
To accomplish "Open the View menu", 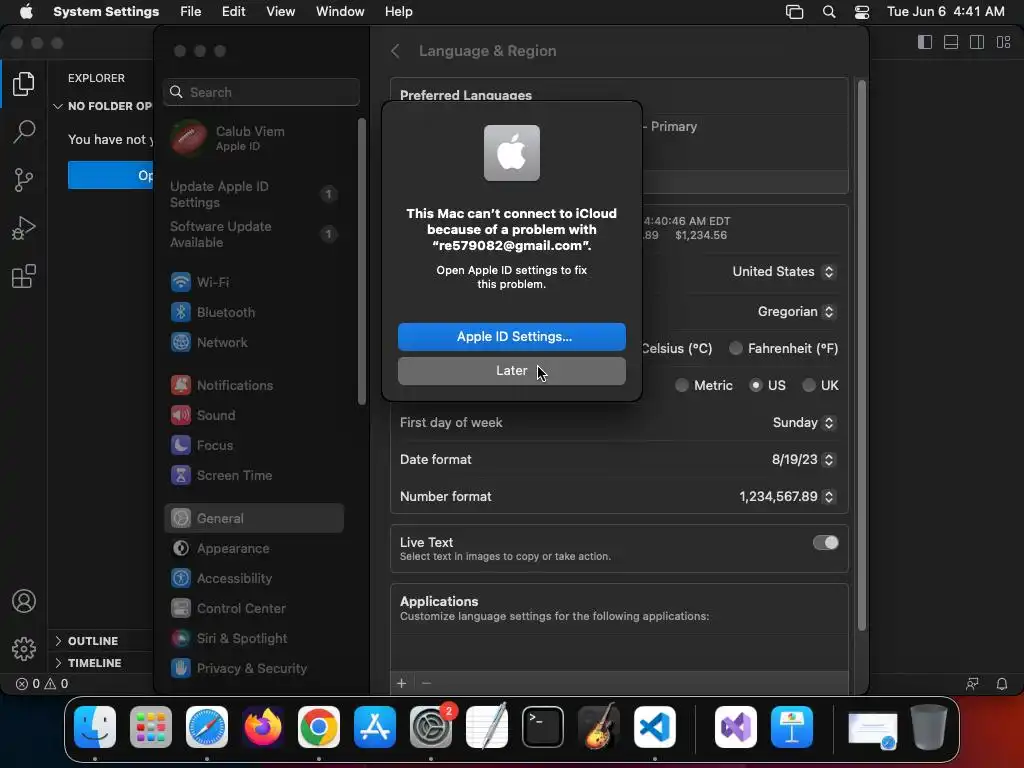I will [x=280, y=12].
